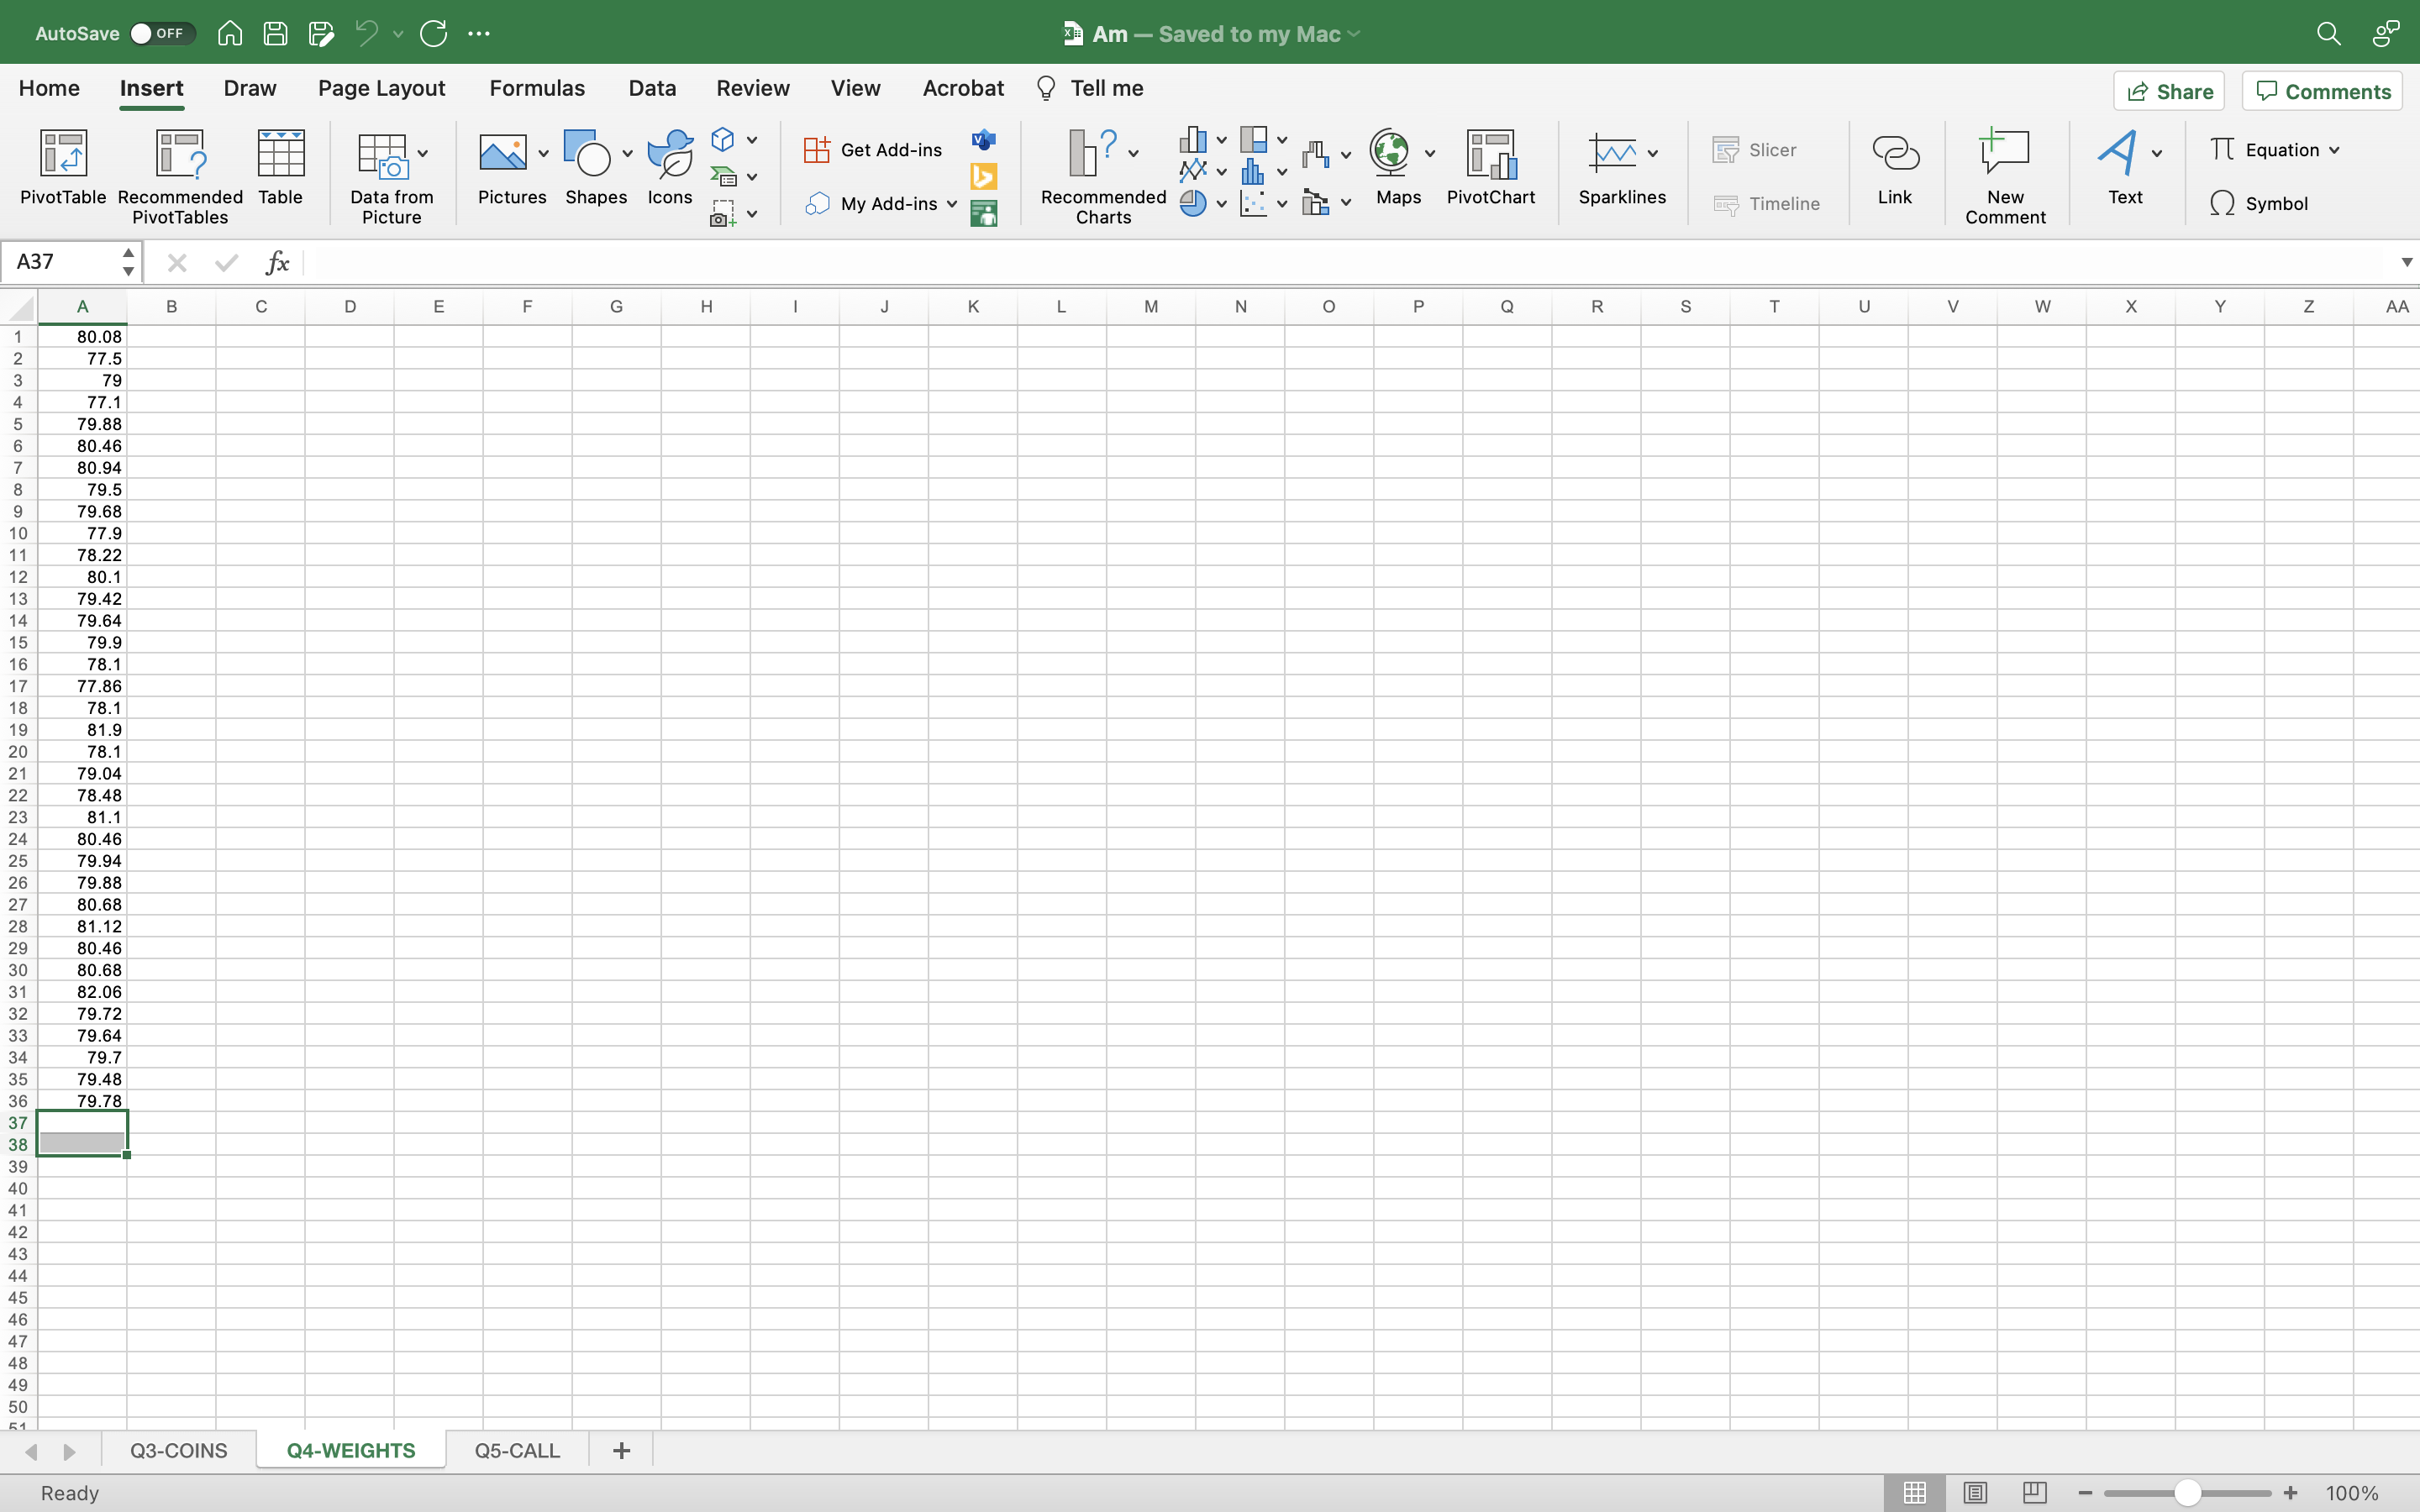
Task: Click the Get Add-ins button
Action: (872, 150)
